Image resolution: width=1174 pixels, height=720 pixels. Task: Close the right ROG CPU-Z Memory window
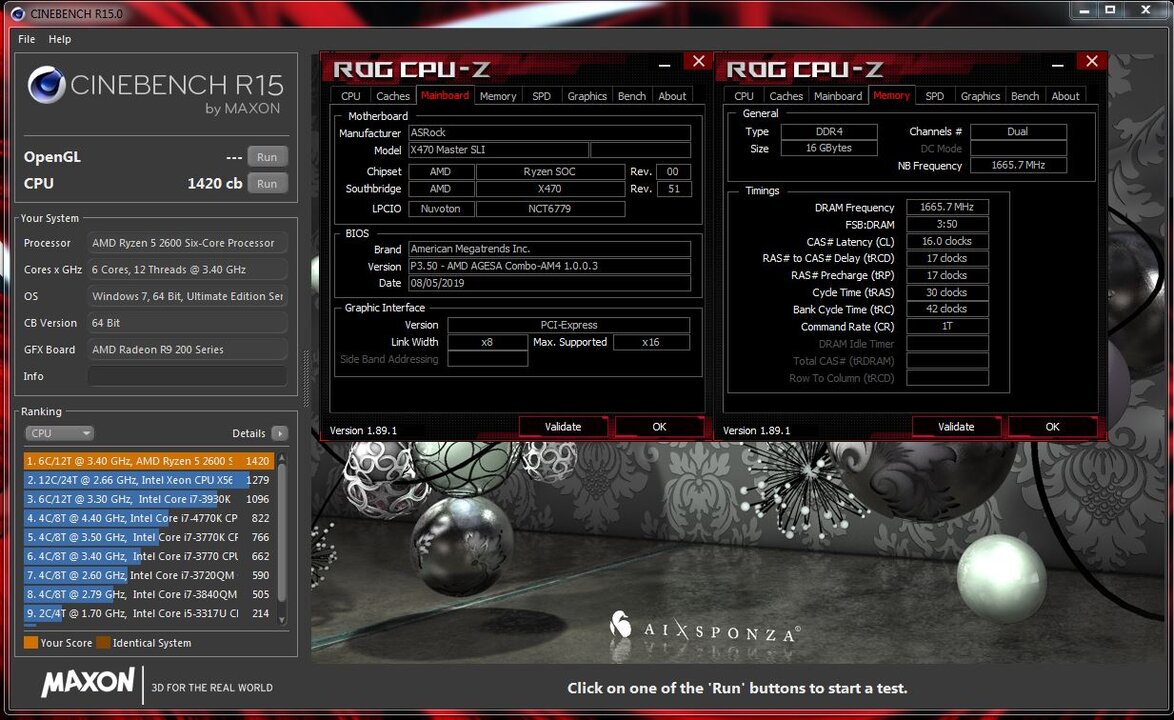pyautogui.click(x=1091, y=61)
